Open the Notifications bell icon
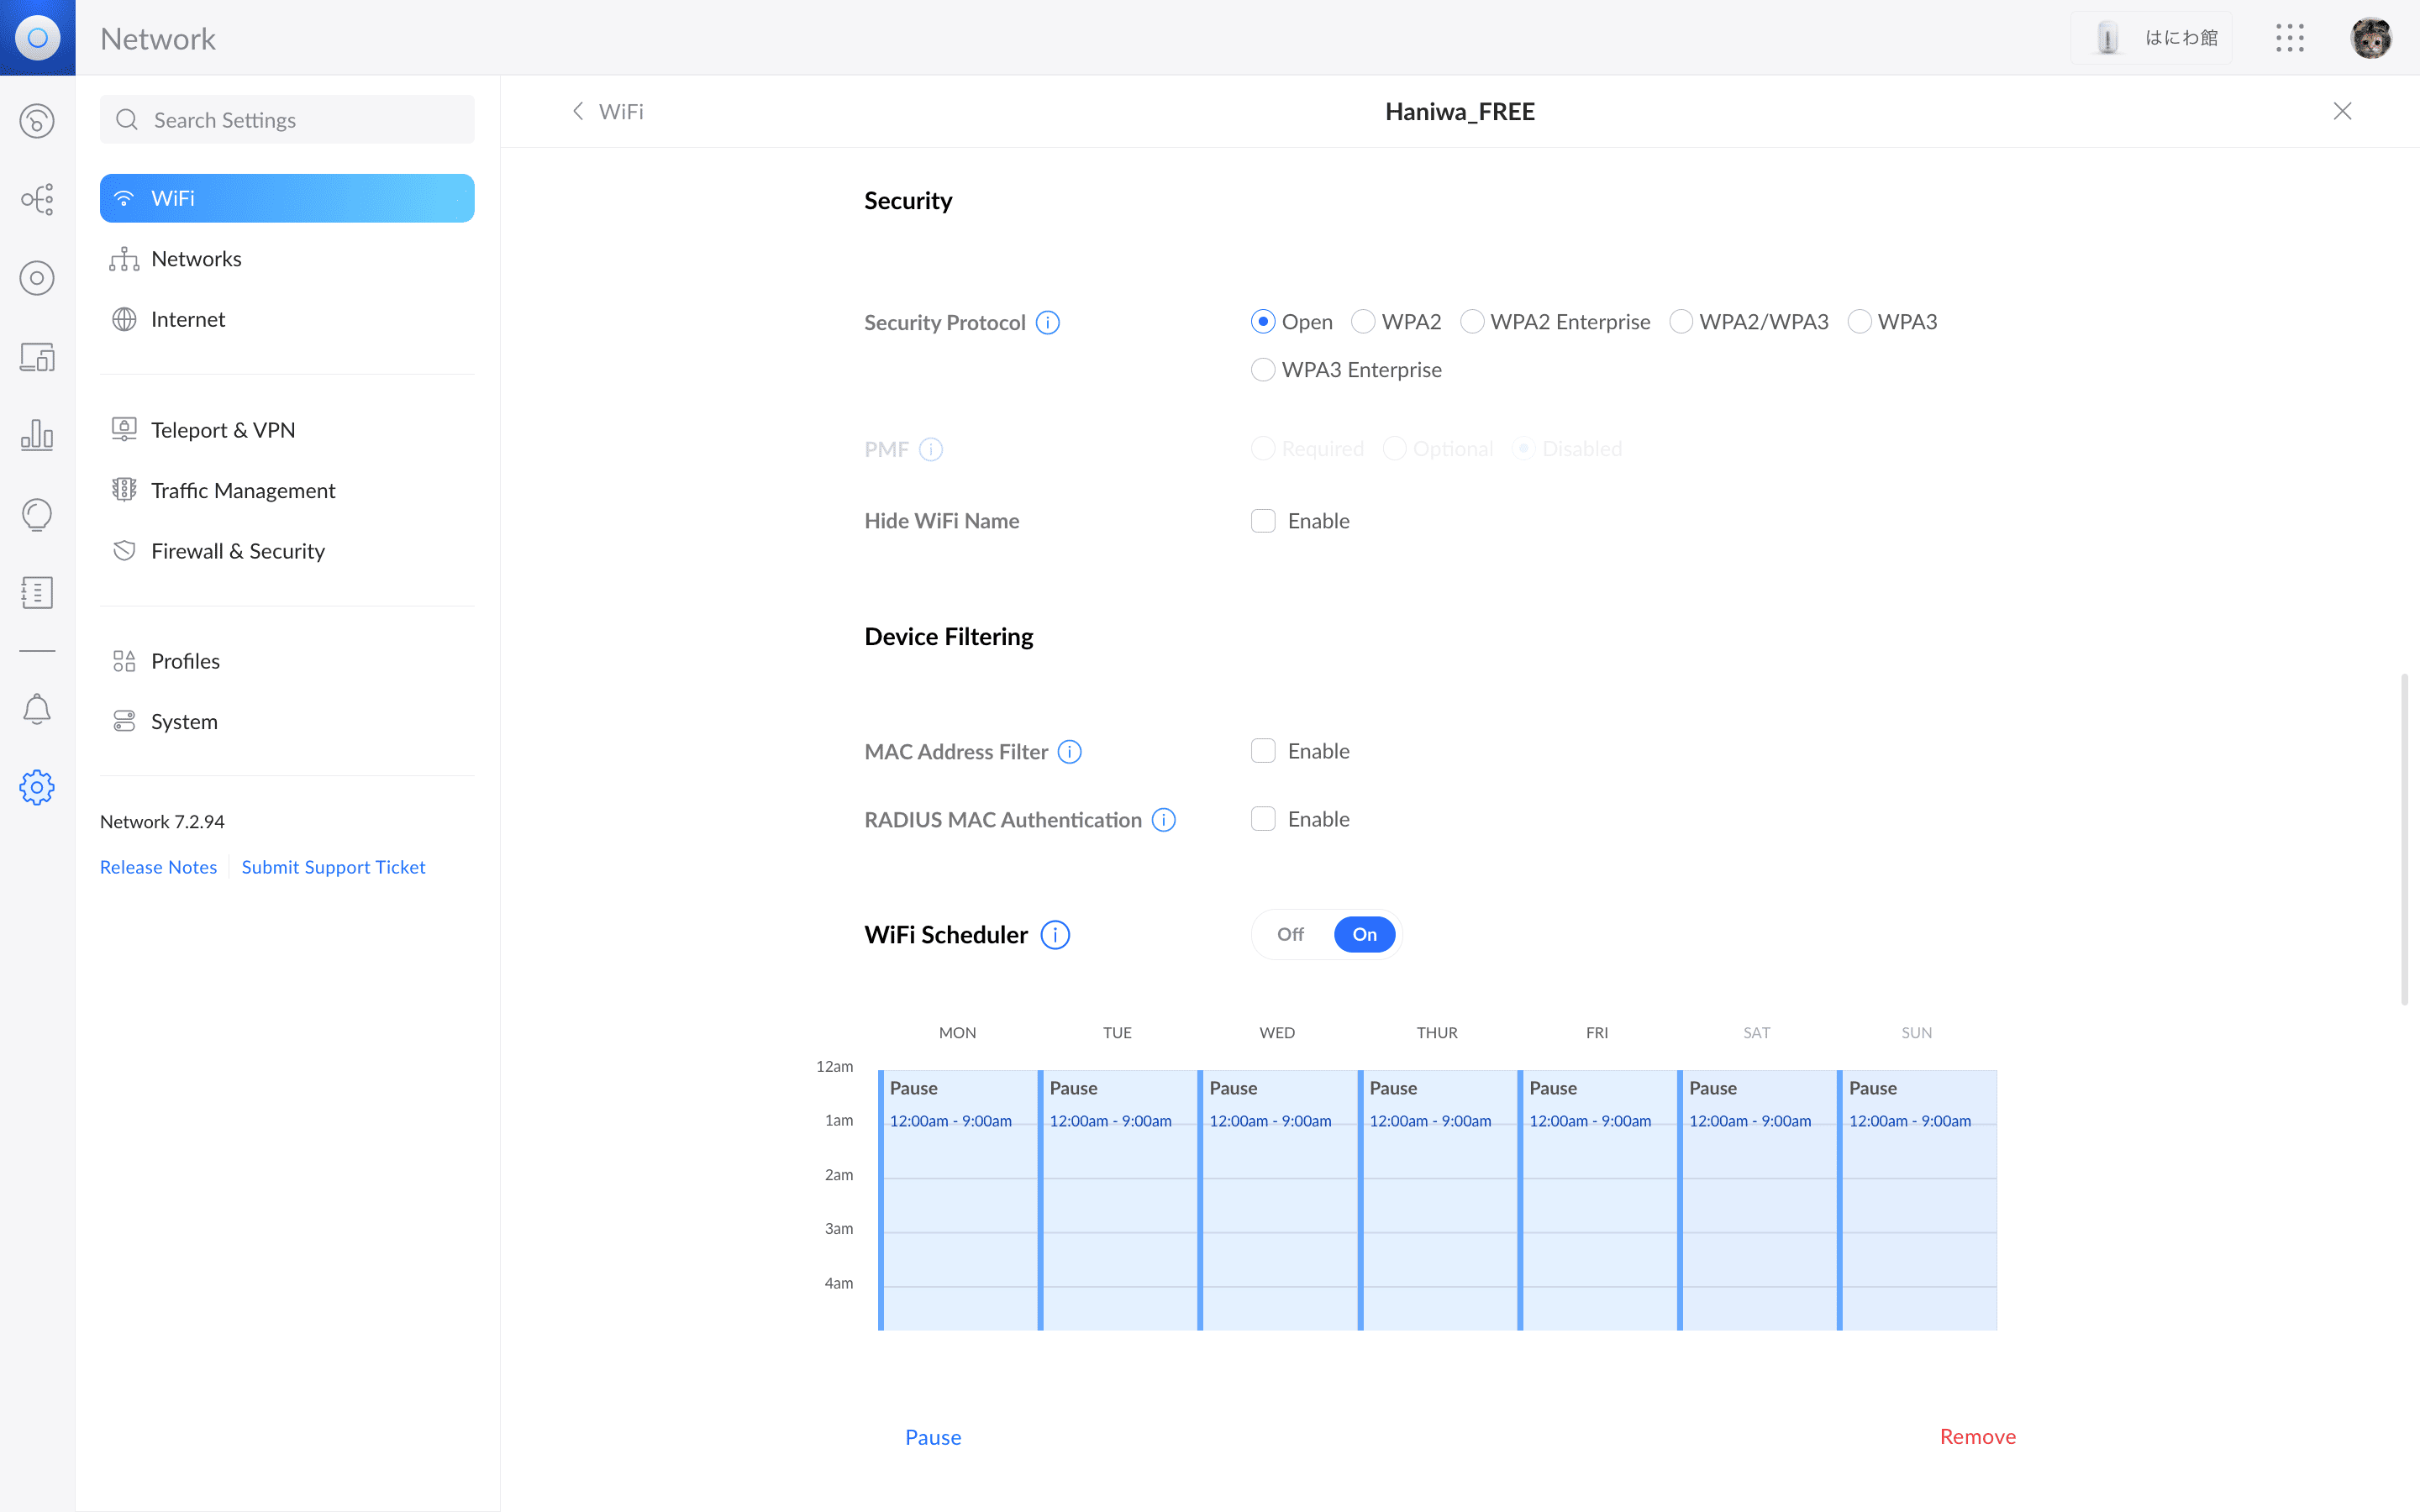 pos(37,709)
